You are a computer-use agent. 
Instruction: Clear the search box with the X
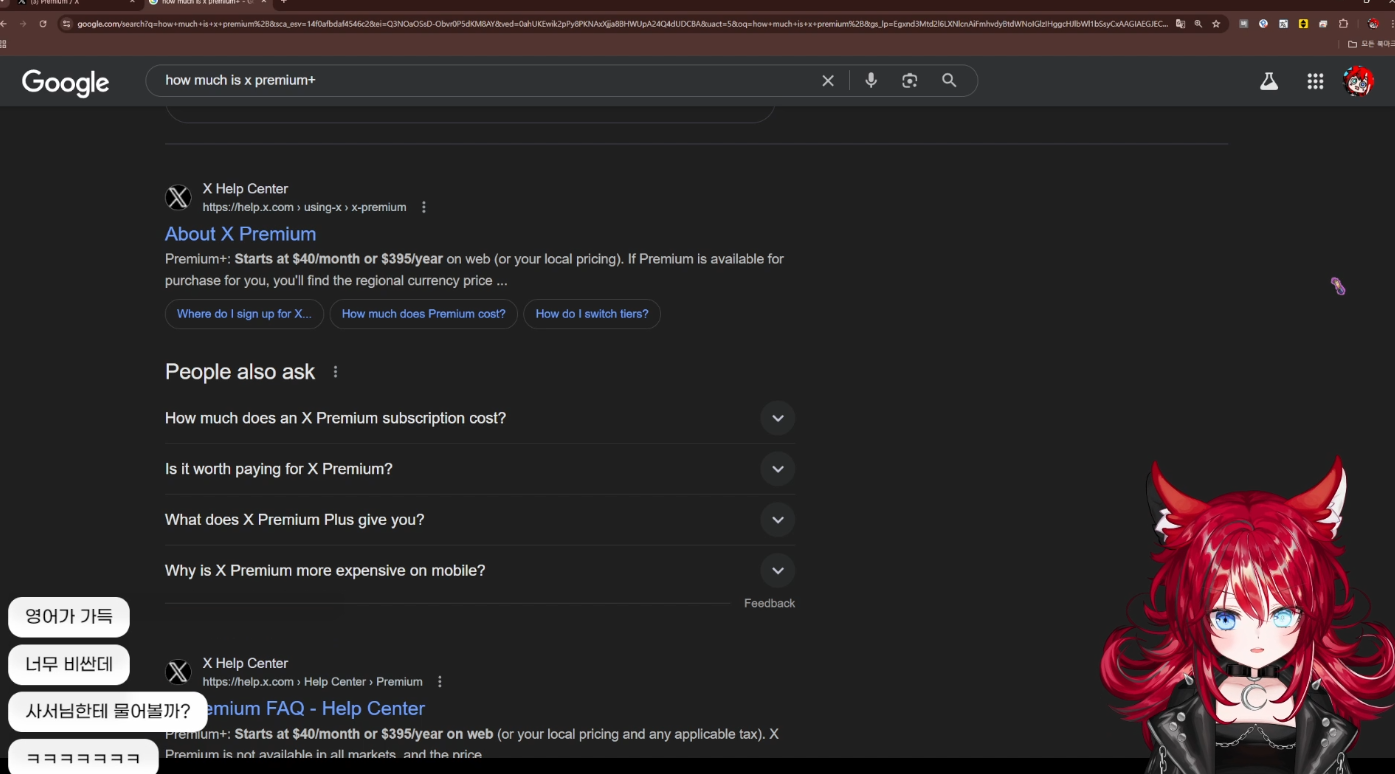pos(828,81)
